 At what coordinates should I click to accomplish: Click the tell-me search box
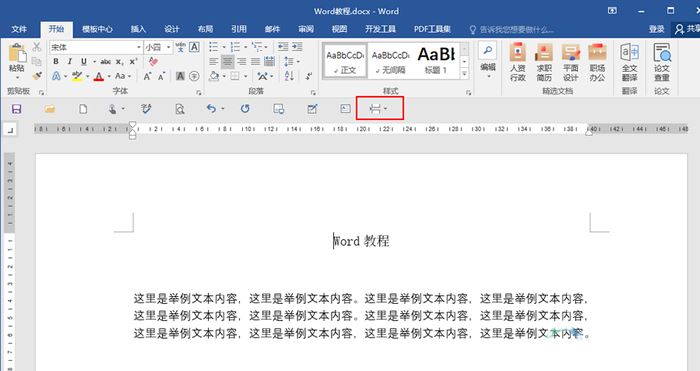[512, 29]
